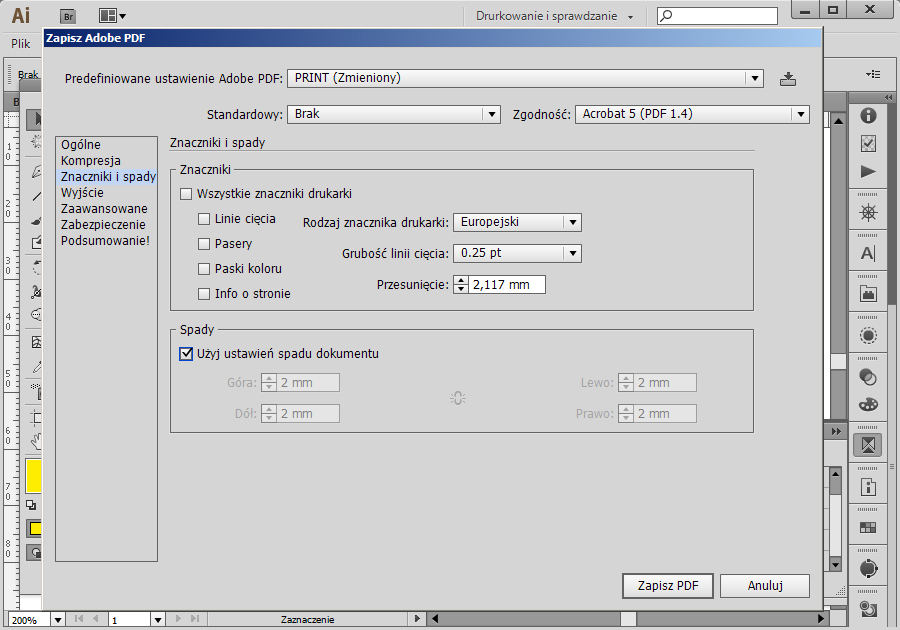Go to the Kompresja section
The width and height of the screenshot is (900, 630).
pyautogui.click(x=91, y=161)
